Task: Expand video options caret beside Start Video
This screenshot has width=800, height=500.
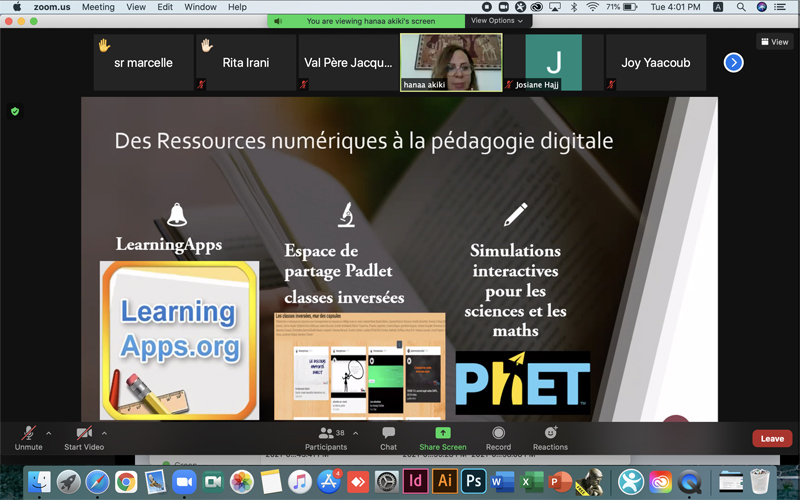Action: pyautogui.click(x=104, y=433)
